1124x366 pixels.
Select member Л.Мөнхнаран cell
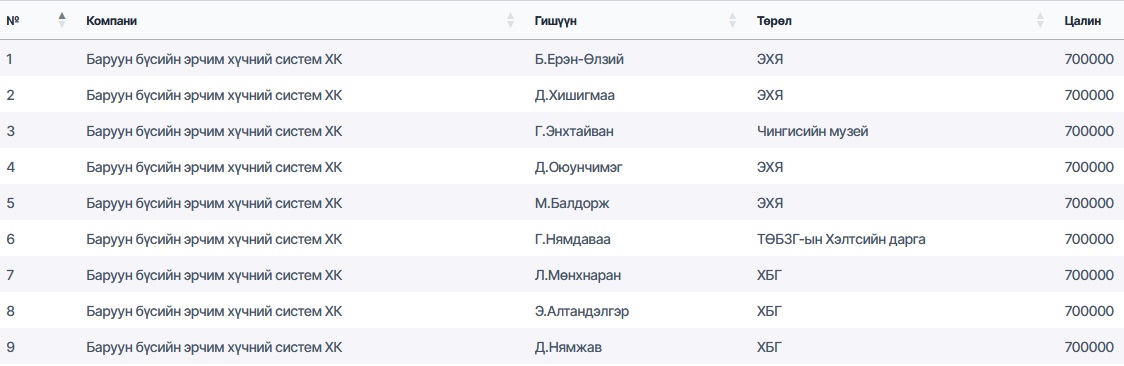[578, 274]
